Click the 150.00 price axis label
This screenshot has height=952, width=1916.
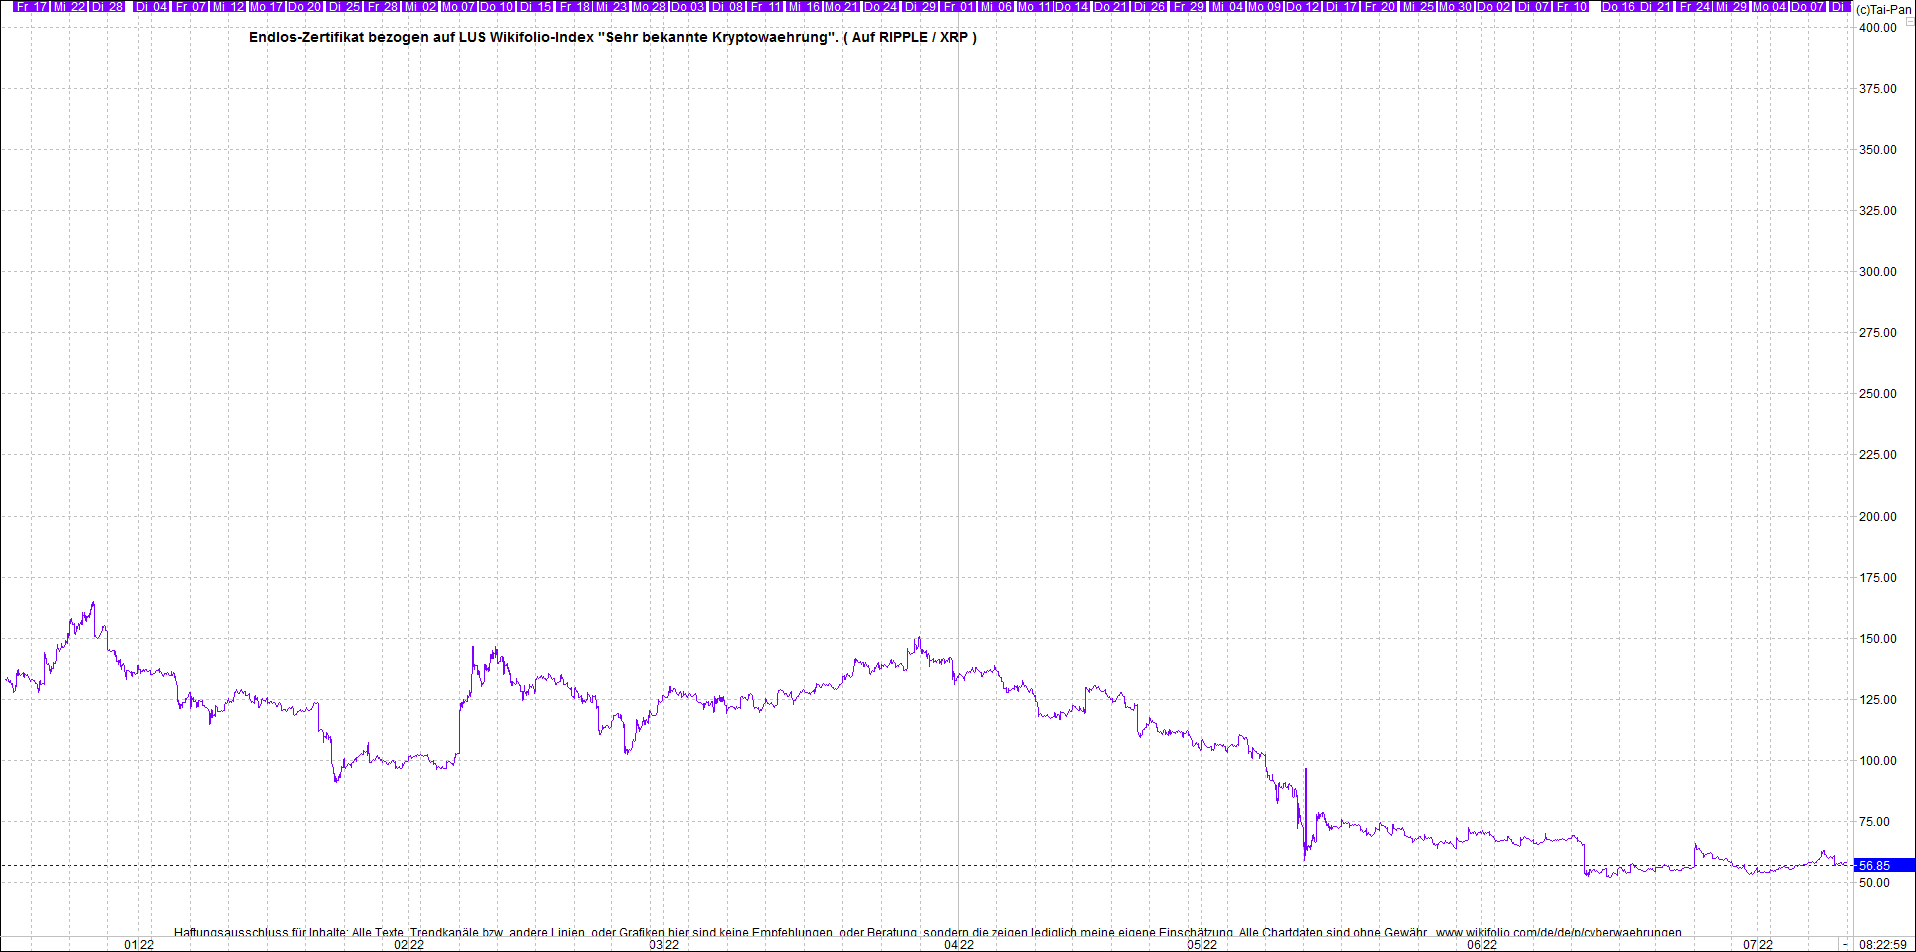1877,639
